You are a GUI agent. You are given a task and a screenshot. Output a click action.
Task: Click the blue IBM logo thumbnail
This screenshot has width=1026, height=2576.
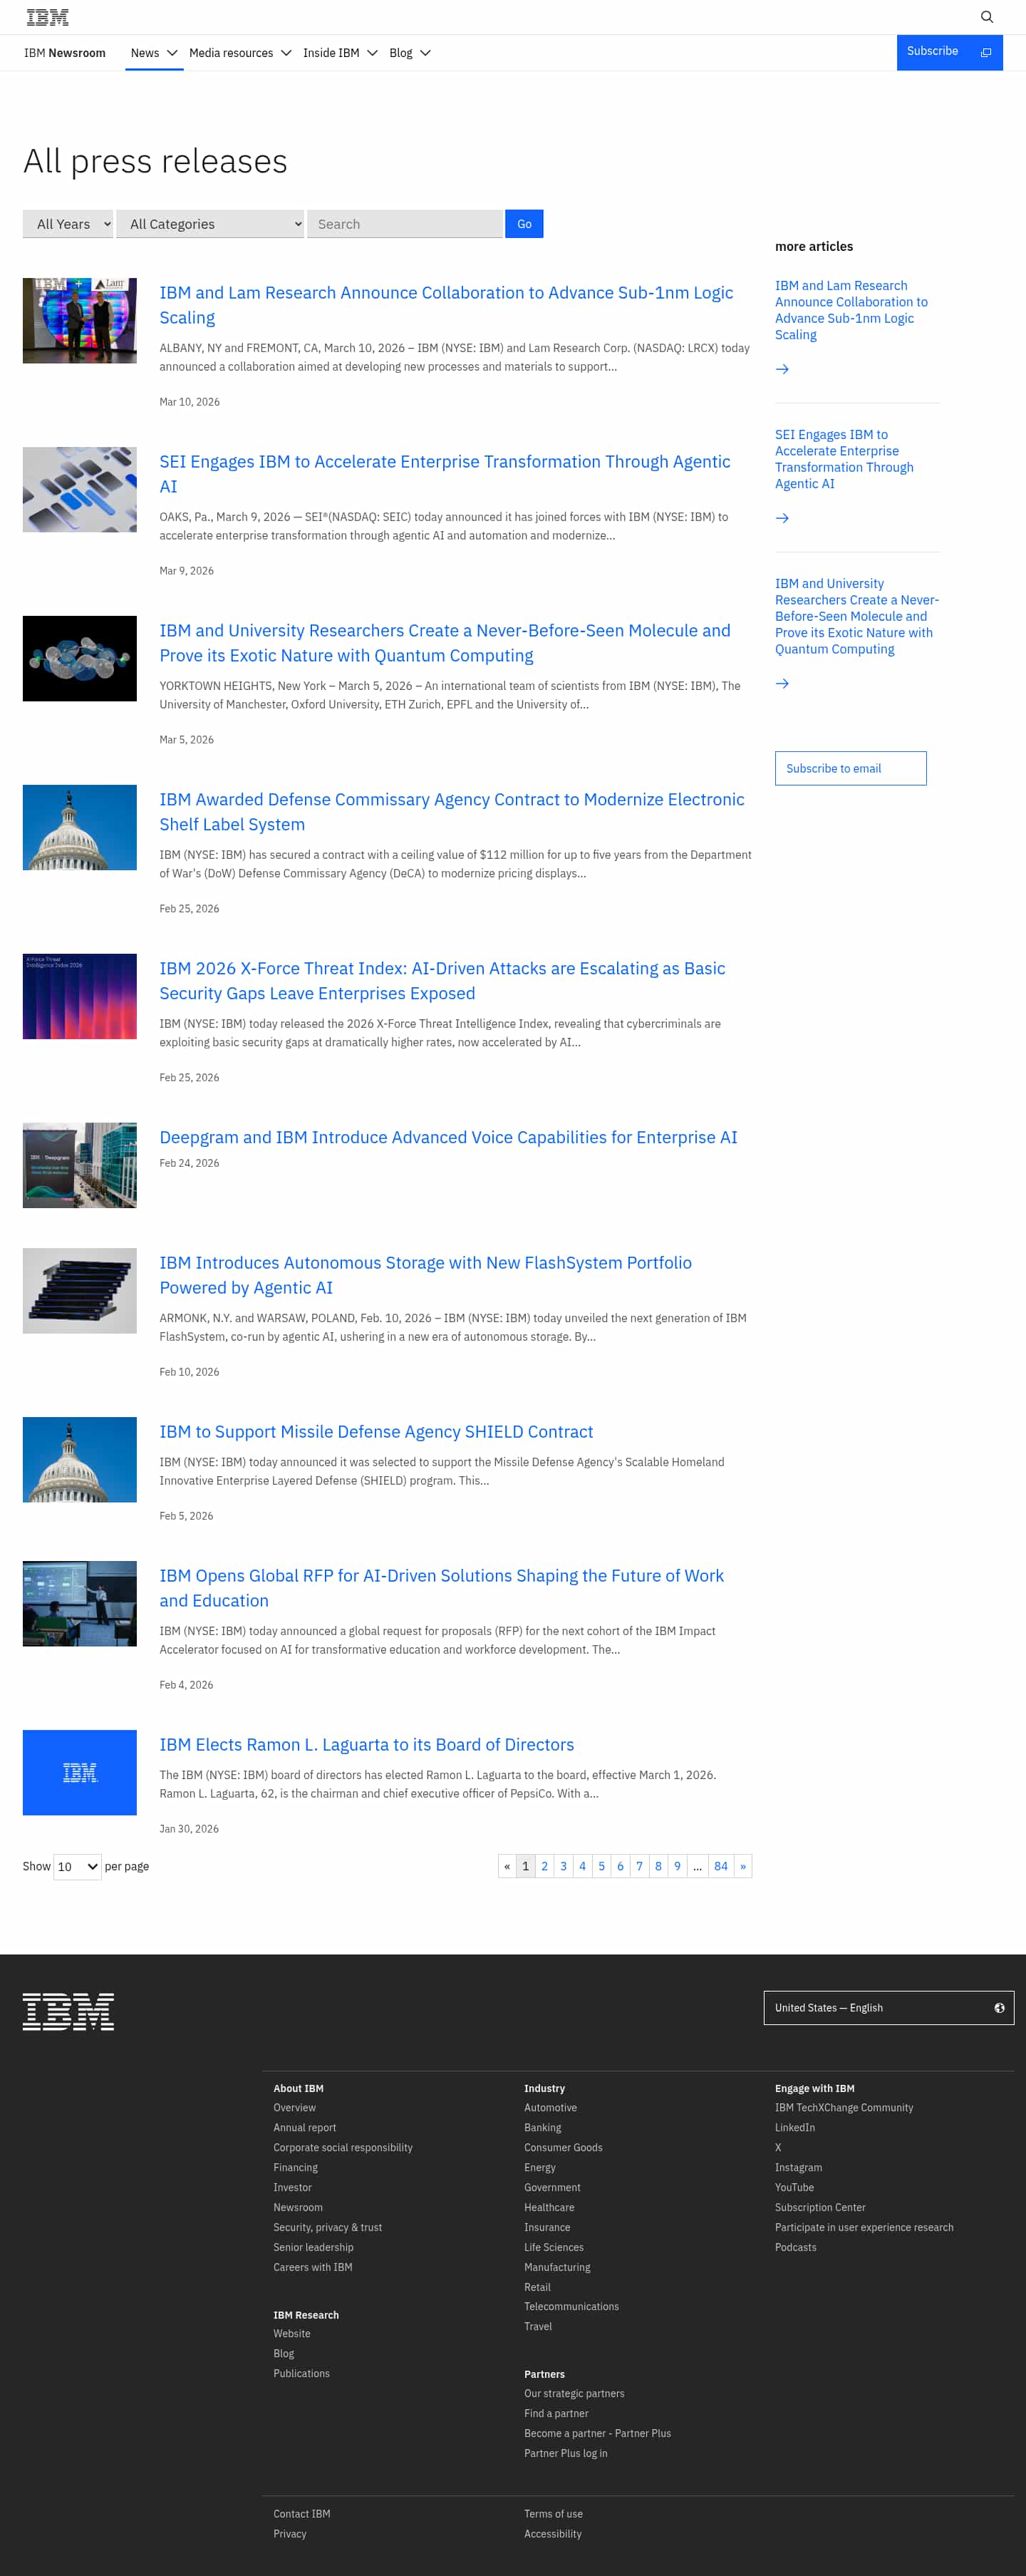(80, 1772)
